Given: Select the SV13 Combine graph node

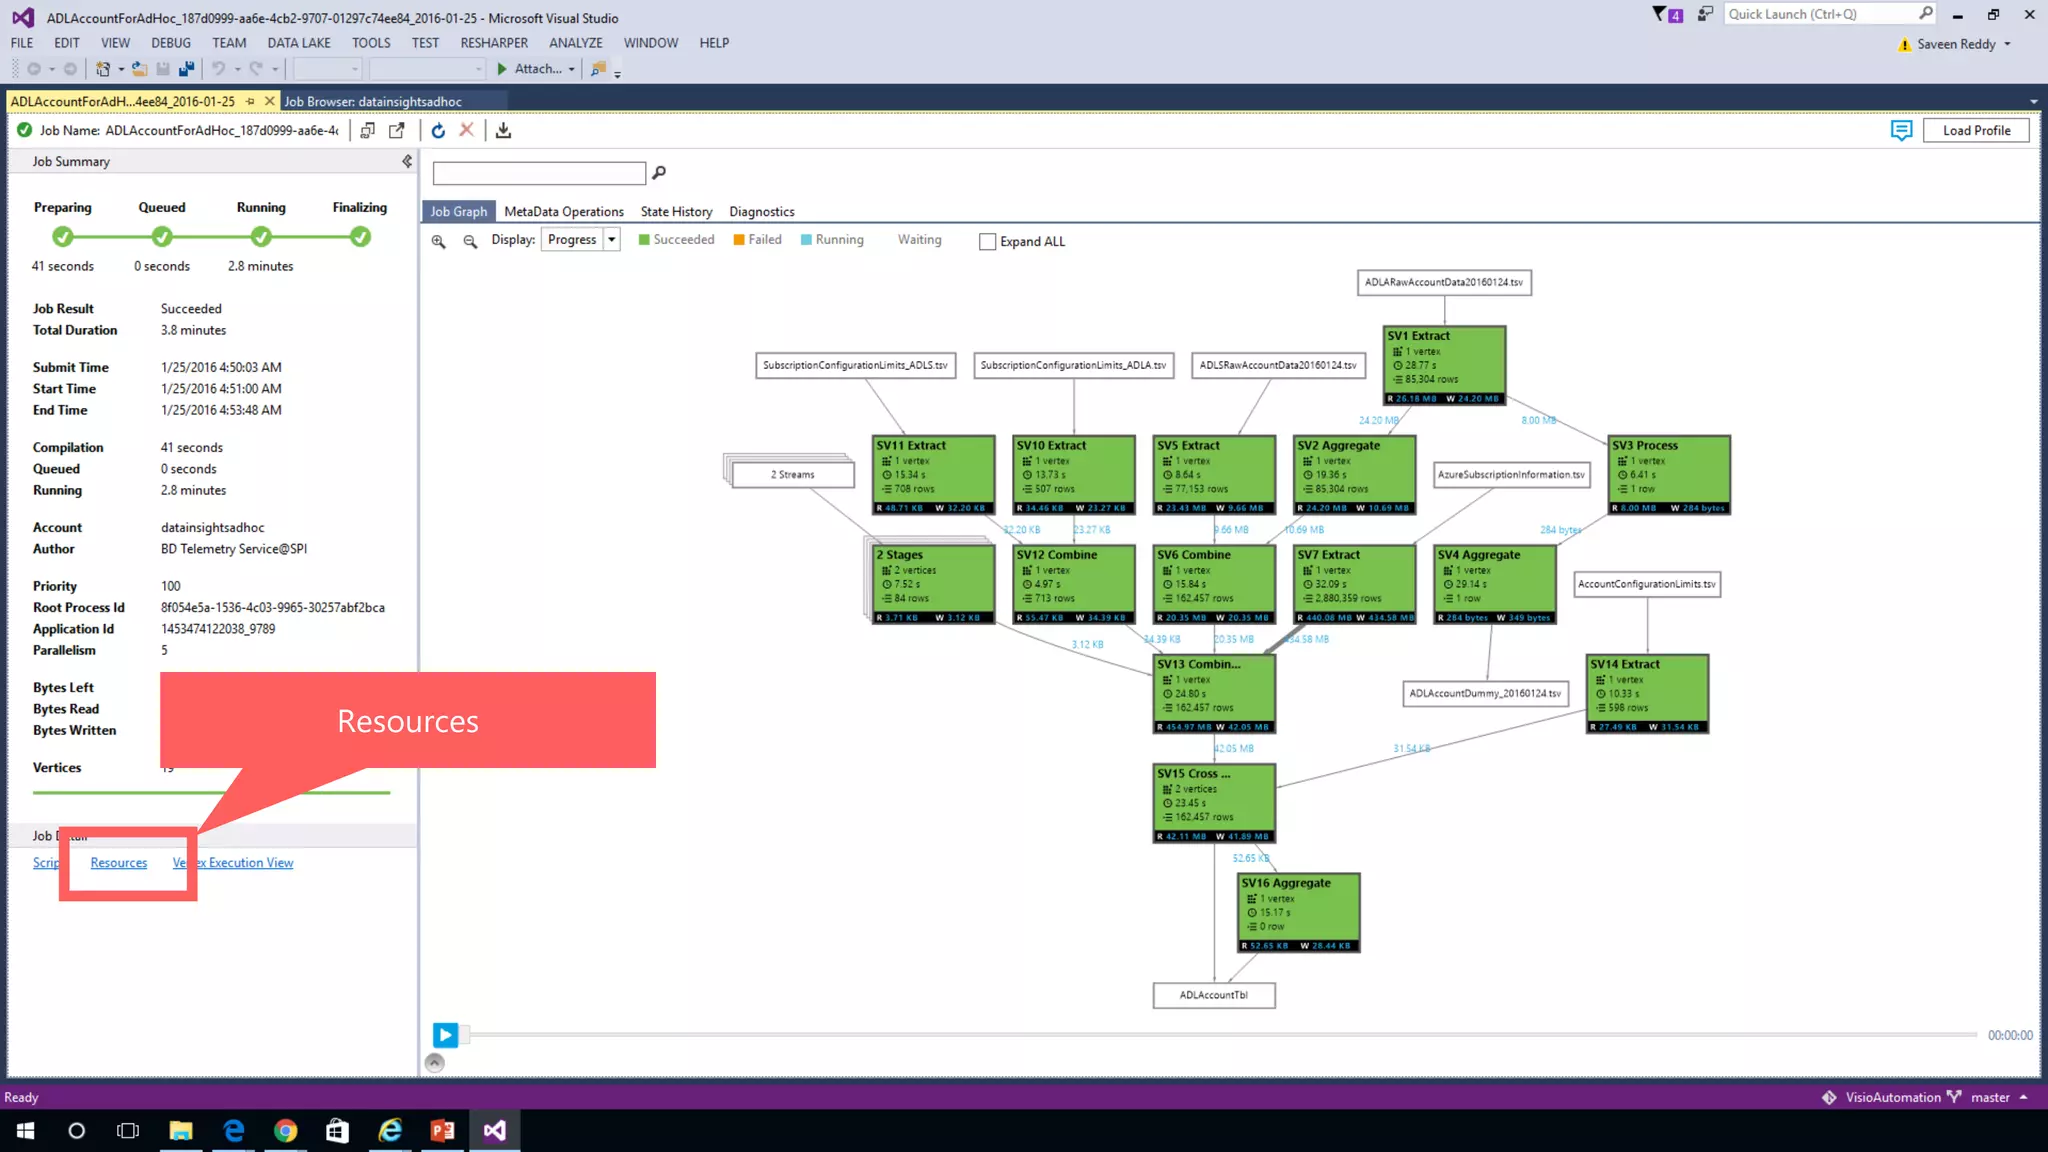Looking at the screenshot, I should tap(1214, 693).
